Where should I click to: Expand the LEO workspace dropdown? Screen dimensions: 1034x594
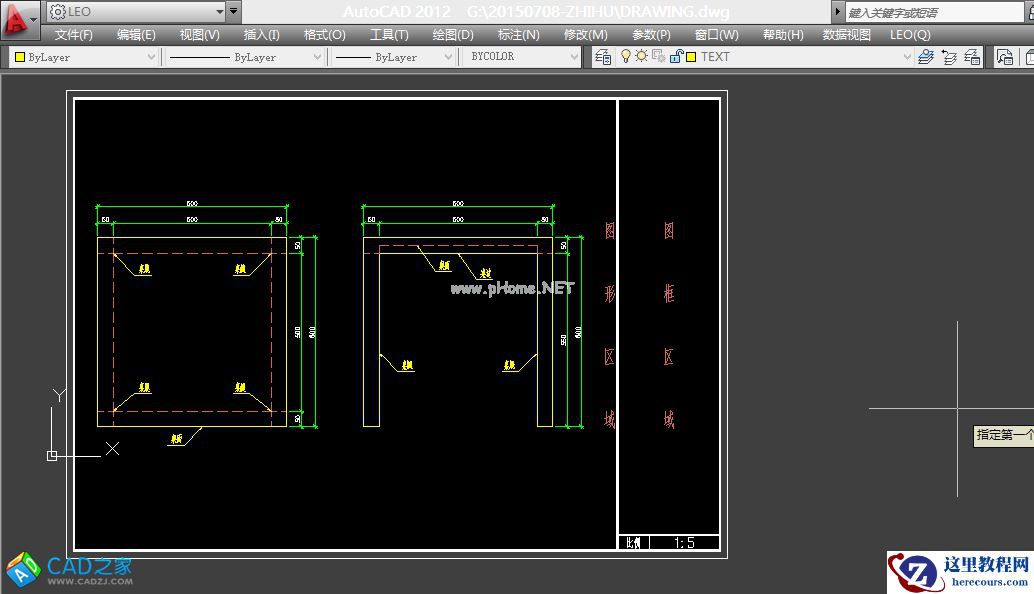tap(220, 12)
